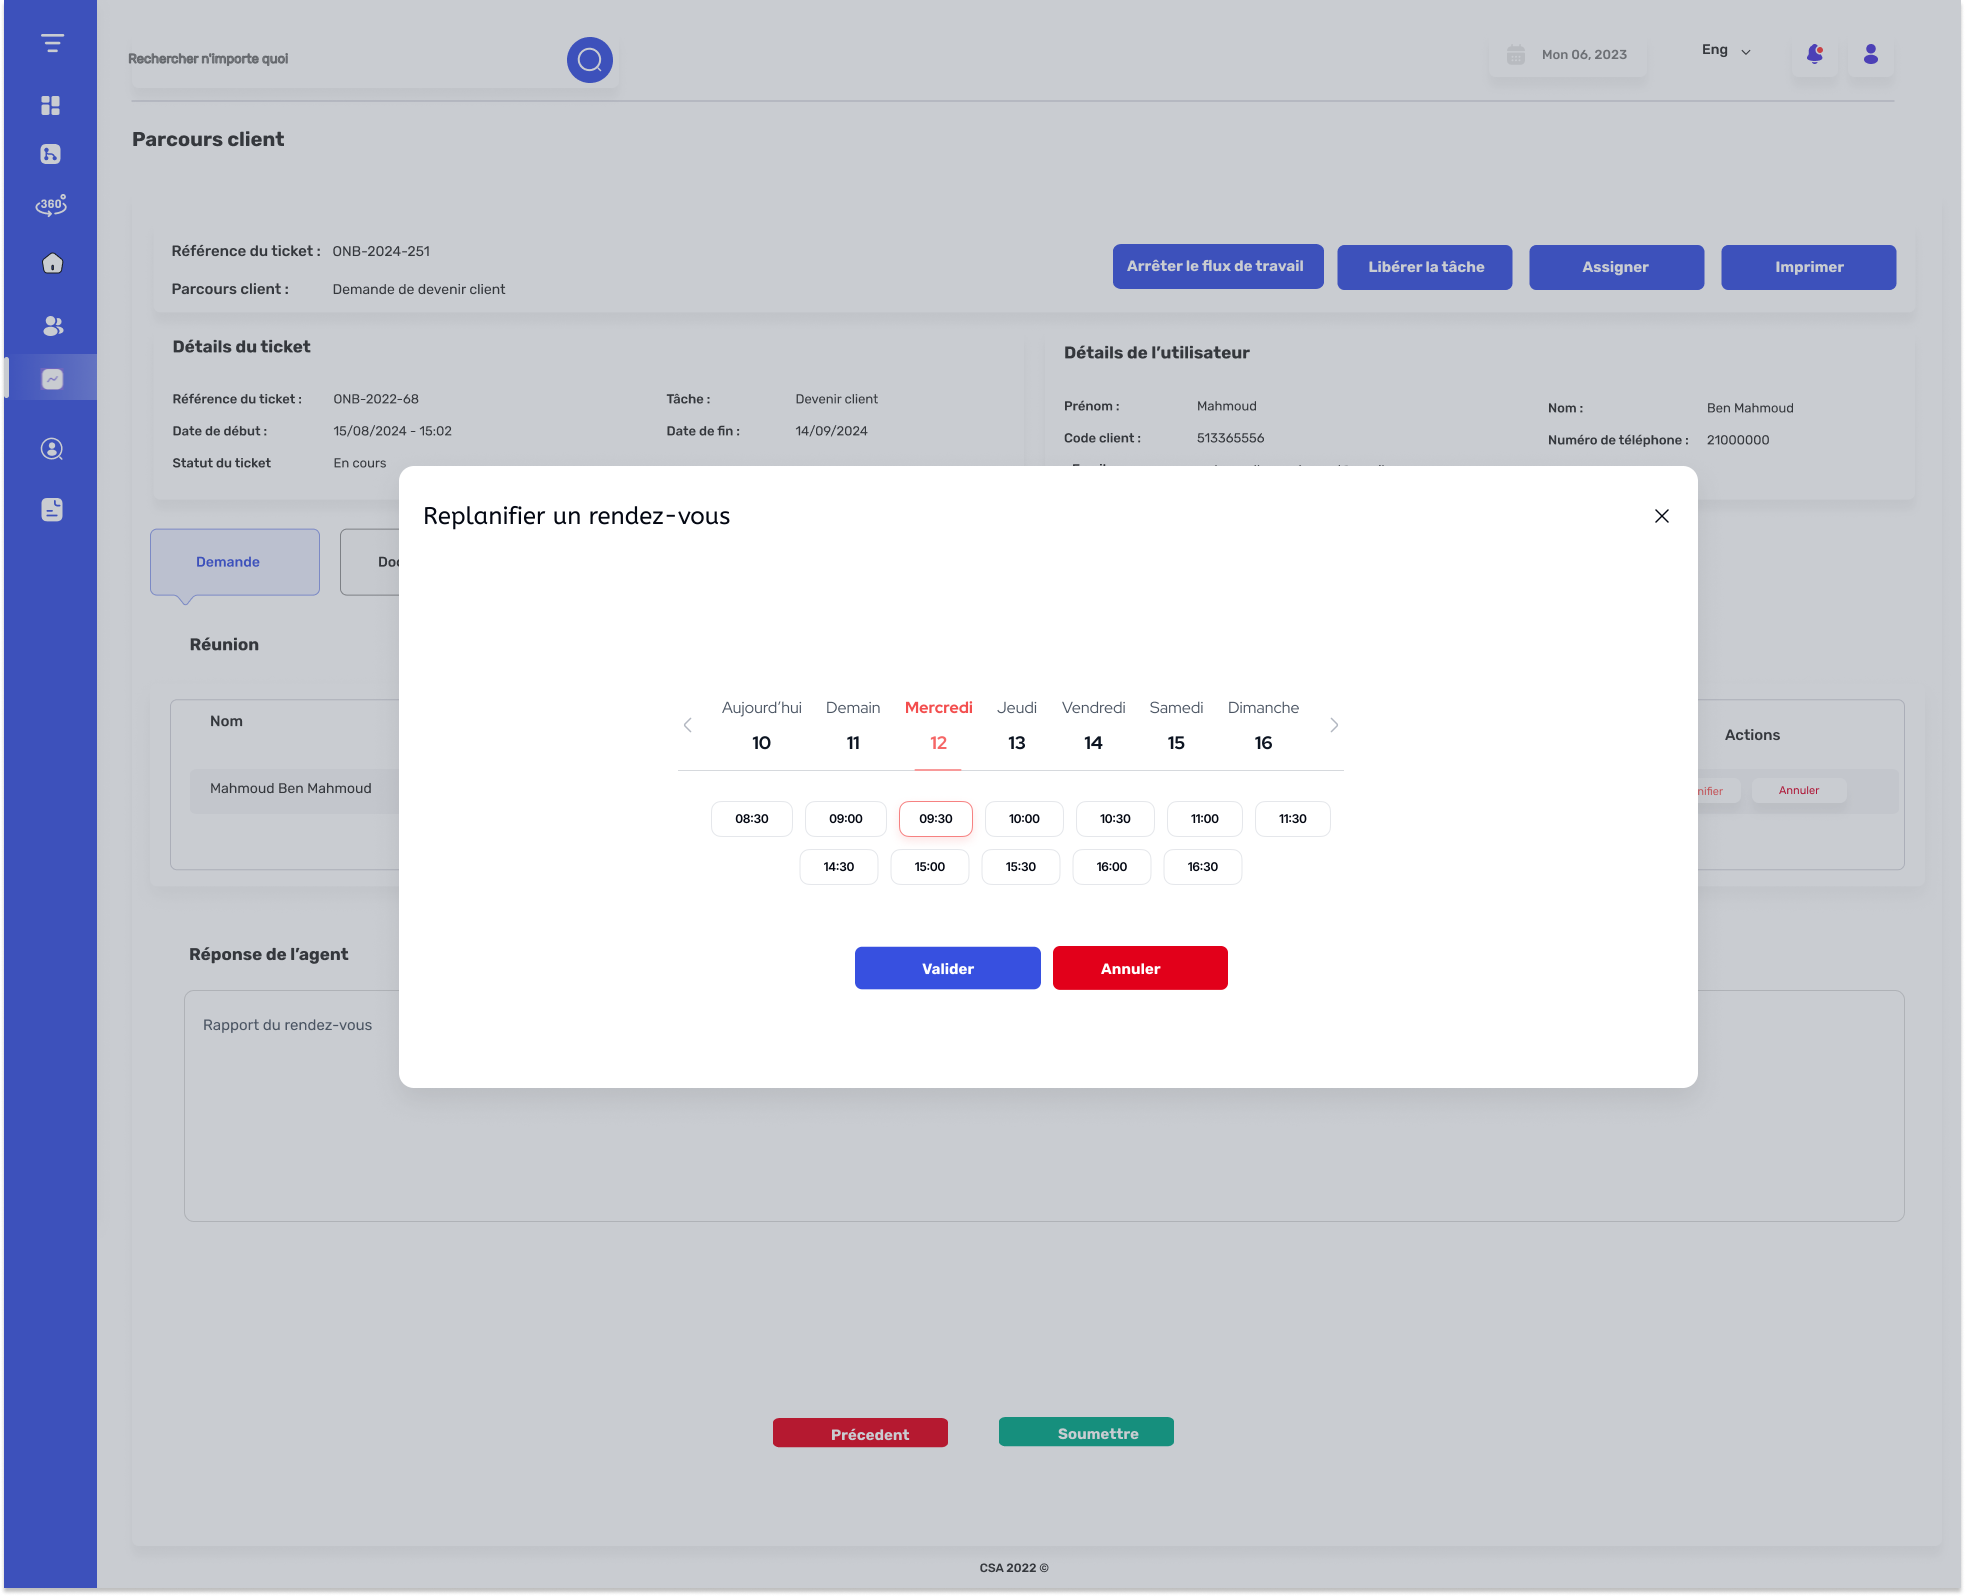Expand the Eng language dropdown
The height and width of the screenshot is (1596, 1965).
pos(1726,50)
